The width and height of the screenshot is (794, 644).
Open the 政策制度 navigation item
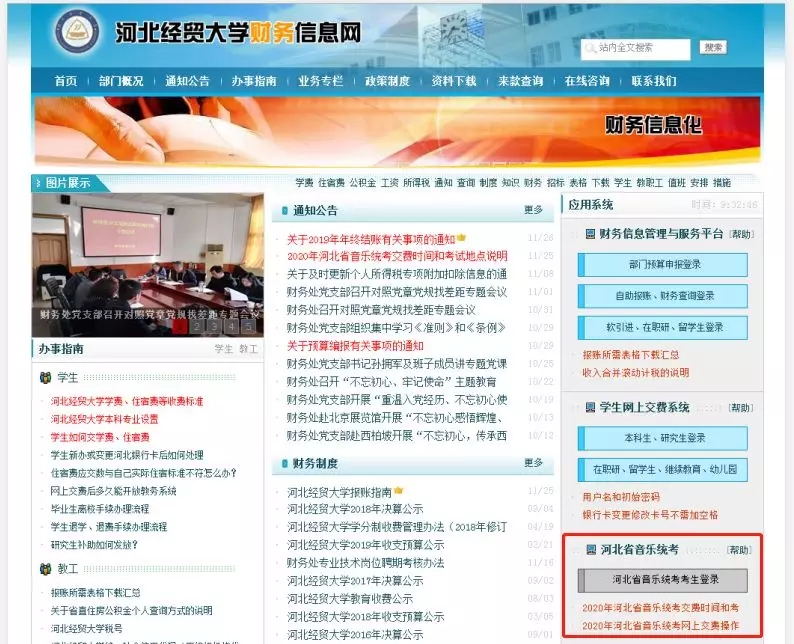(387, 81)
